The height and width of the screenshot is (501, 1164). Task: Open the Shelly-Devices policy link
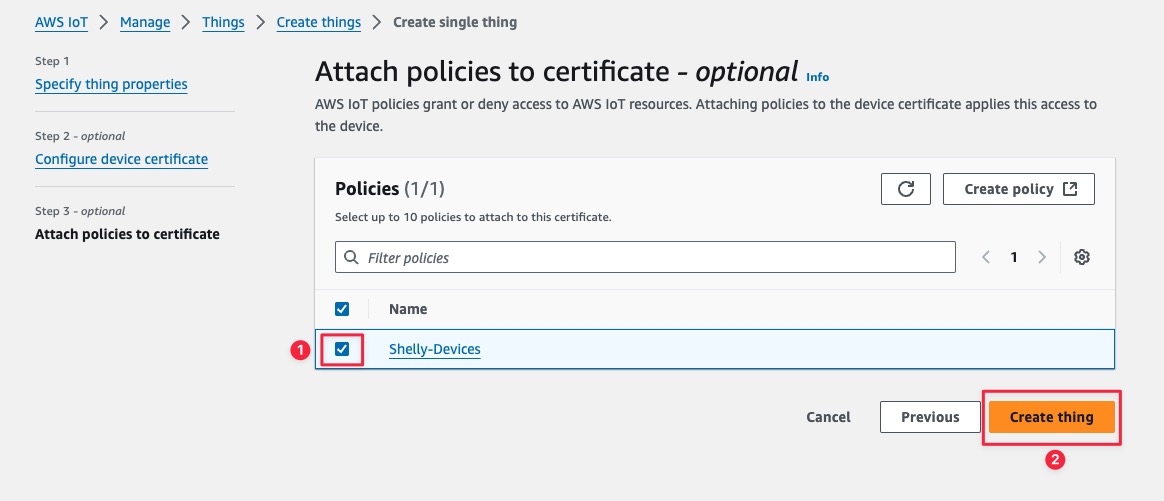click(x=434, y=350)
